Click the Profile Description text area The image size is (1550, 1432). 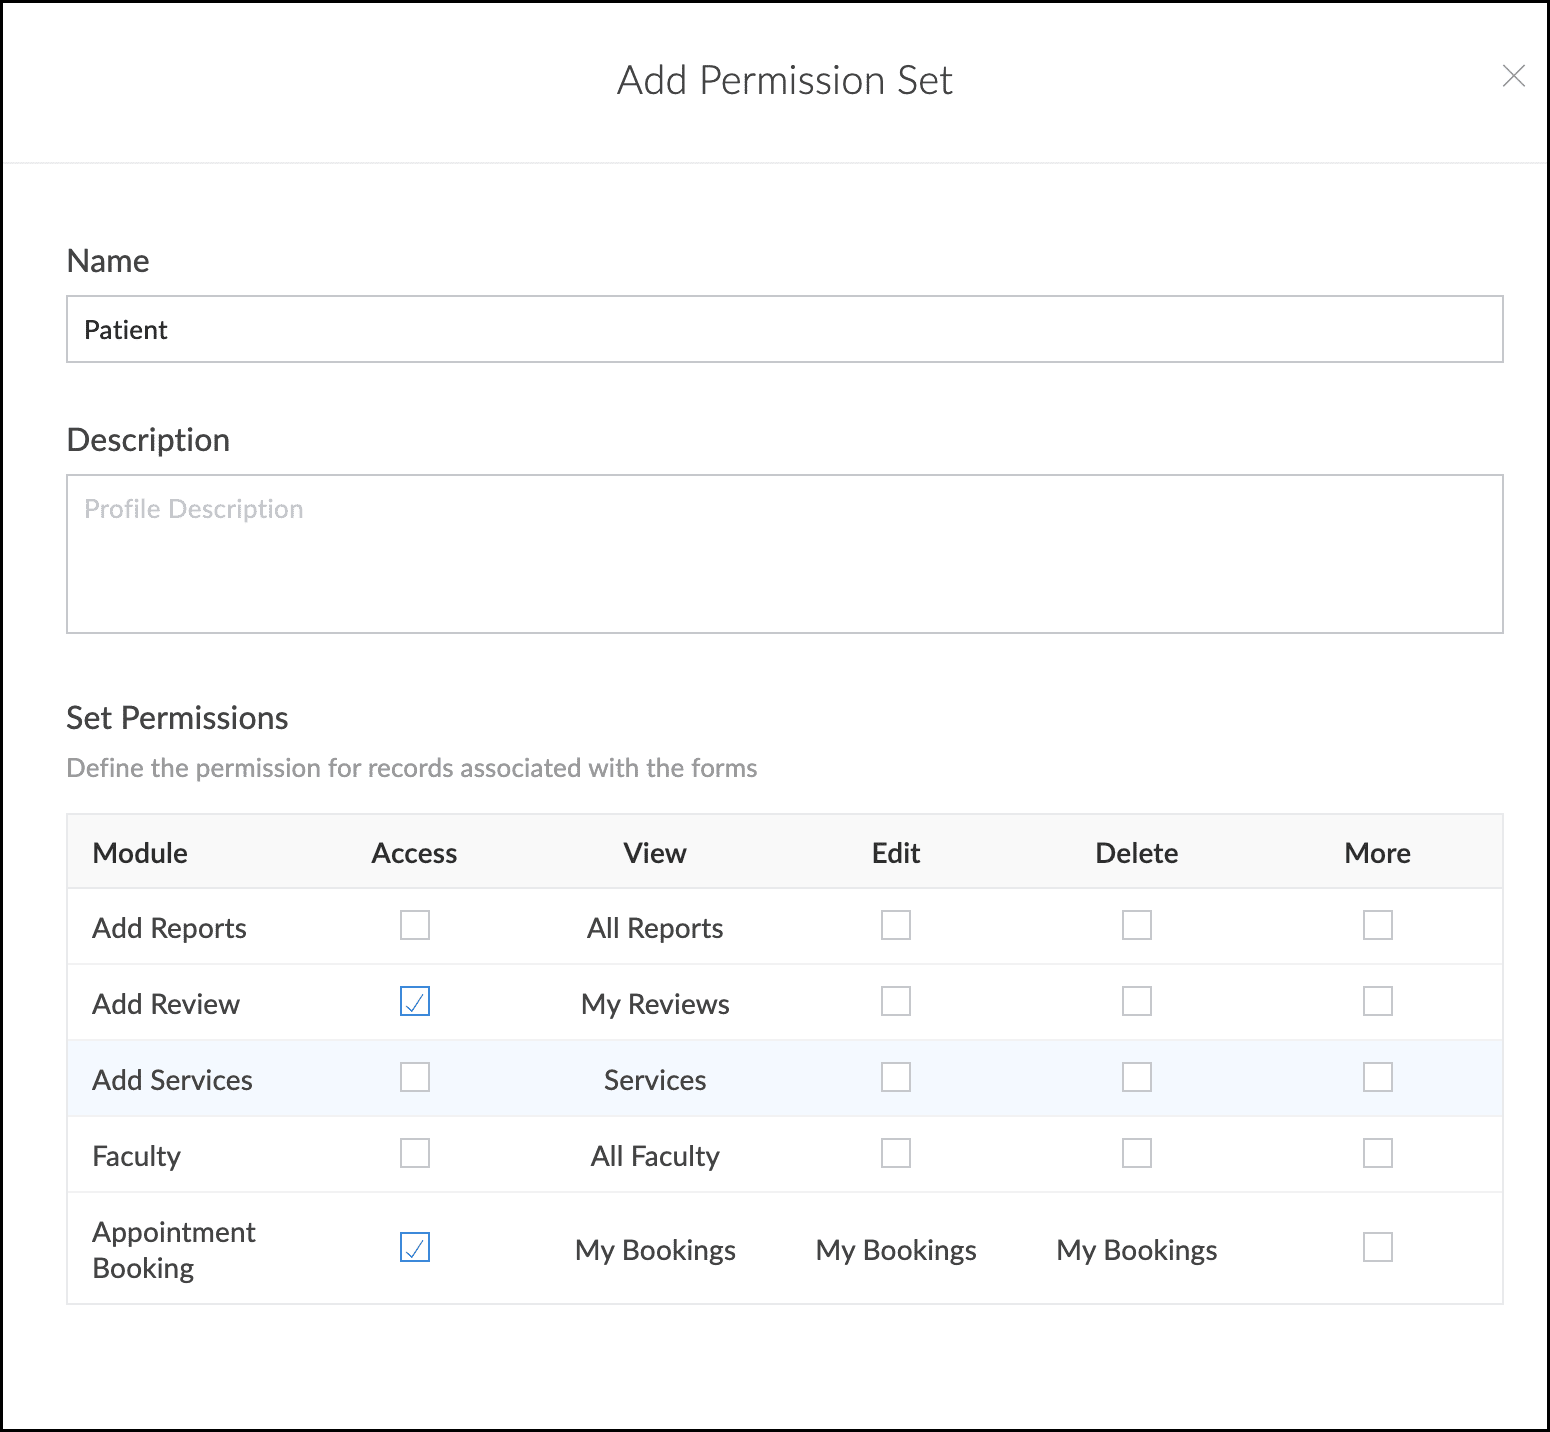point(784,553)
